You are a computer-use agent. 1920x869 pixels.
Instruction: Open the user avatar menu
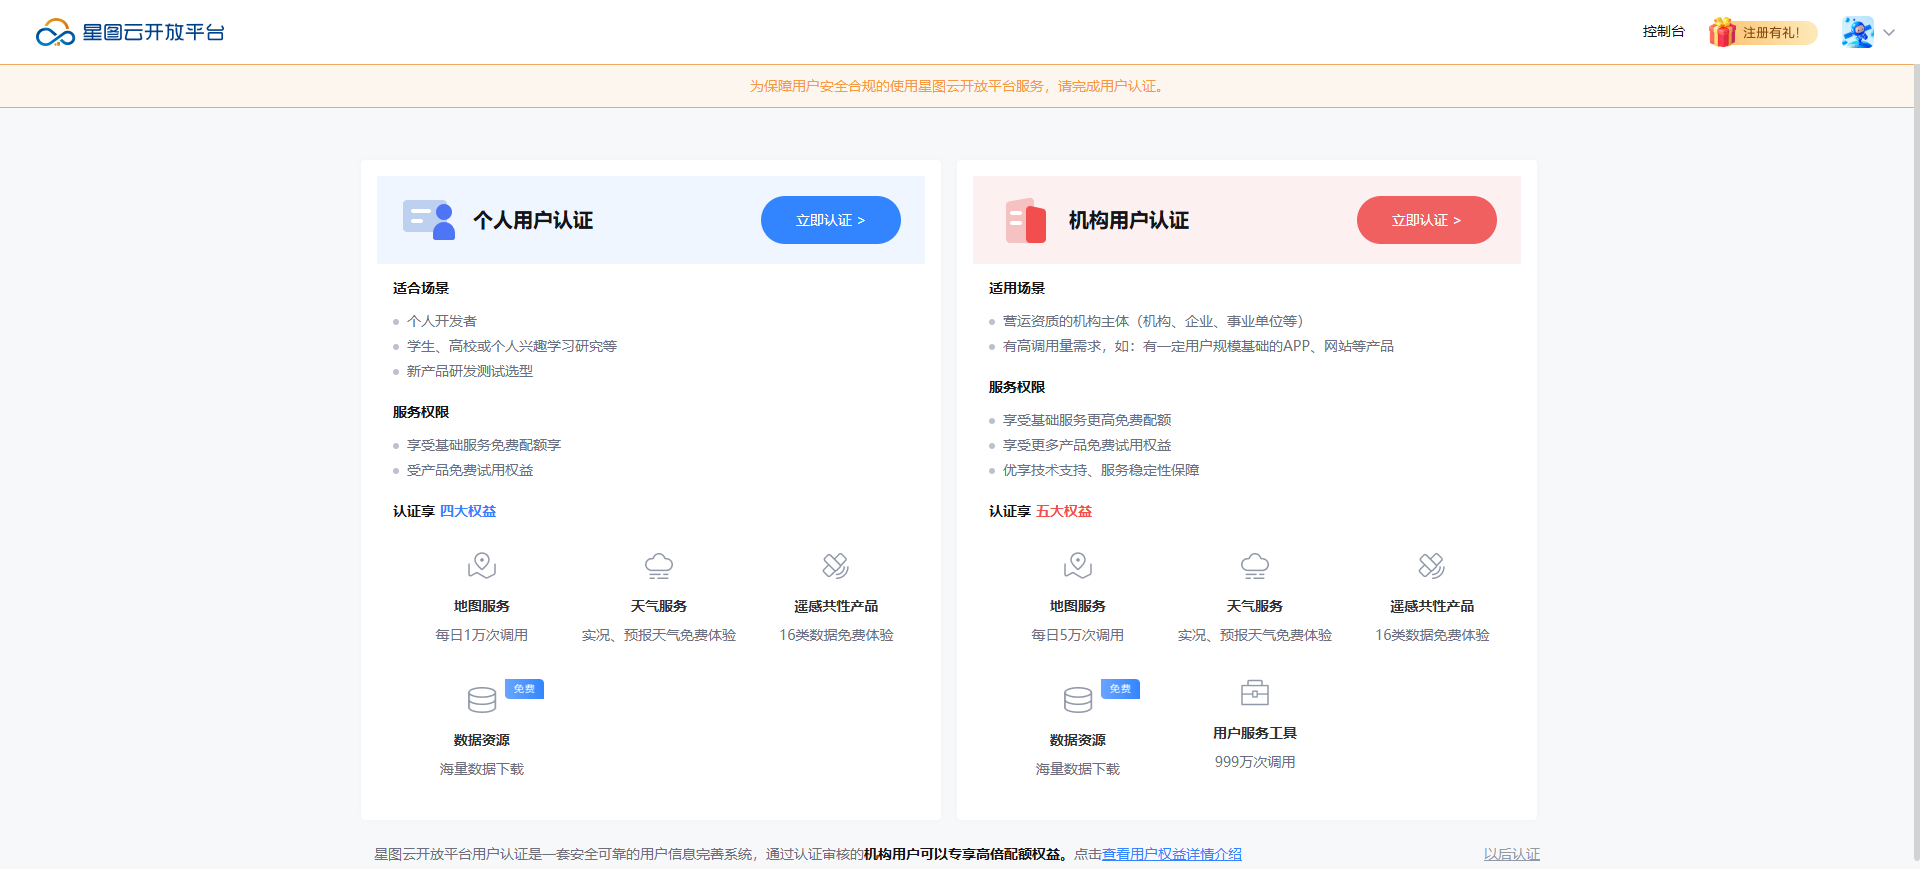(1857, 32)
